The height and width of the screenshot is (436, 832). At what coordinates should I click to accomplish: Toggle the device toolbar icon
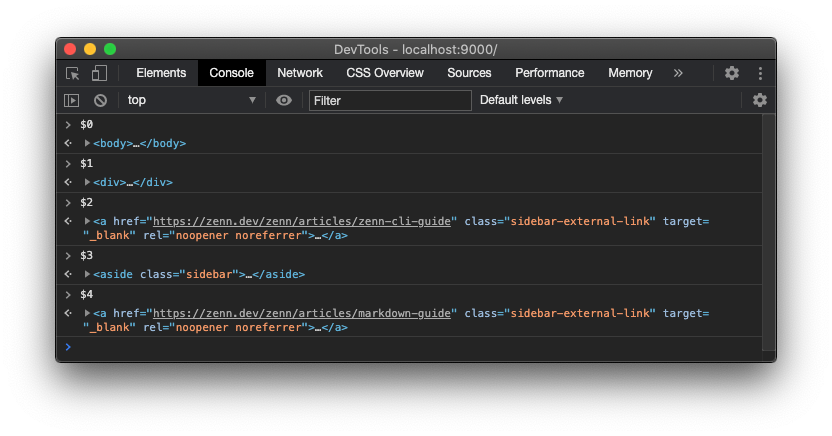pyautogui.click(x=99, y=73)
